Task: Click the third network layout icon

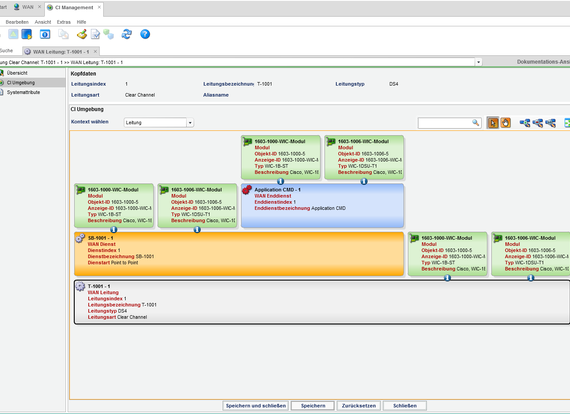Action: click(551, 123)
